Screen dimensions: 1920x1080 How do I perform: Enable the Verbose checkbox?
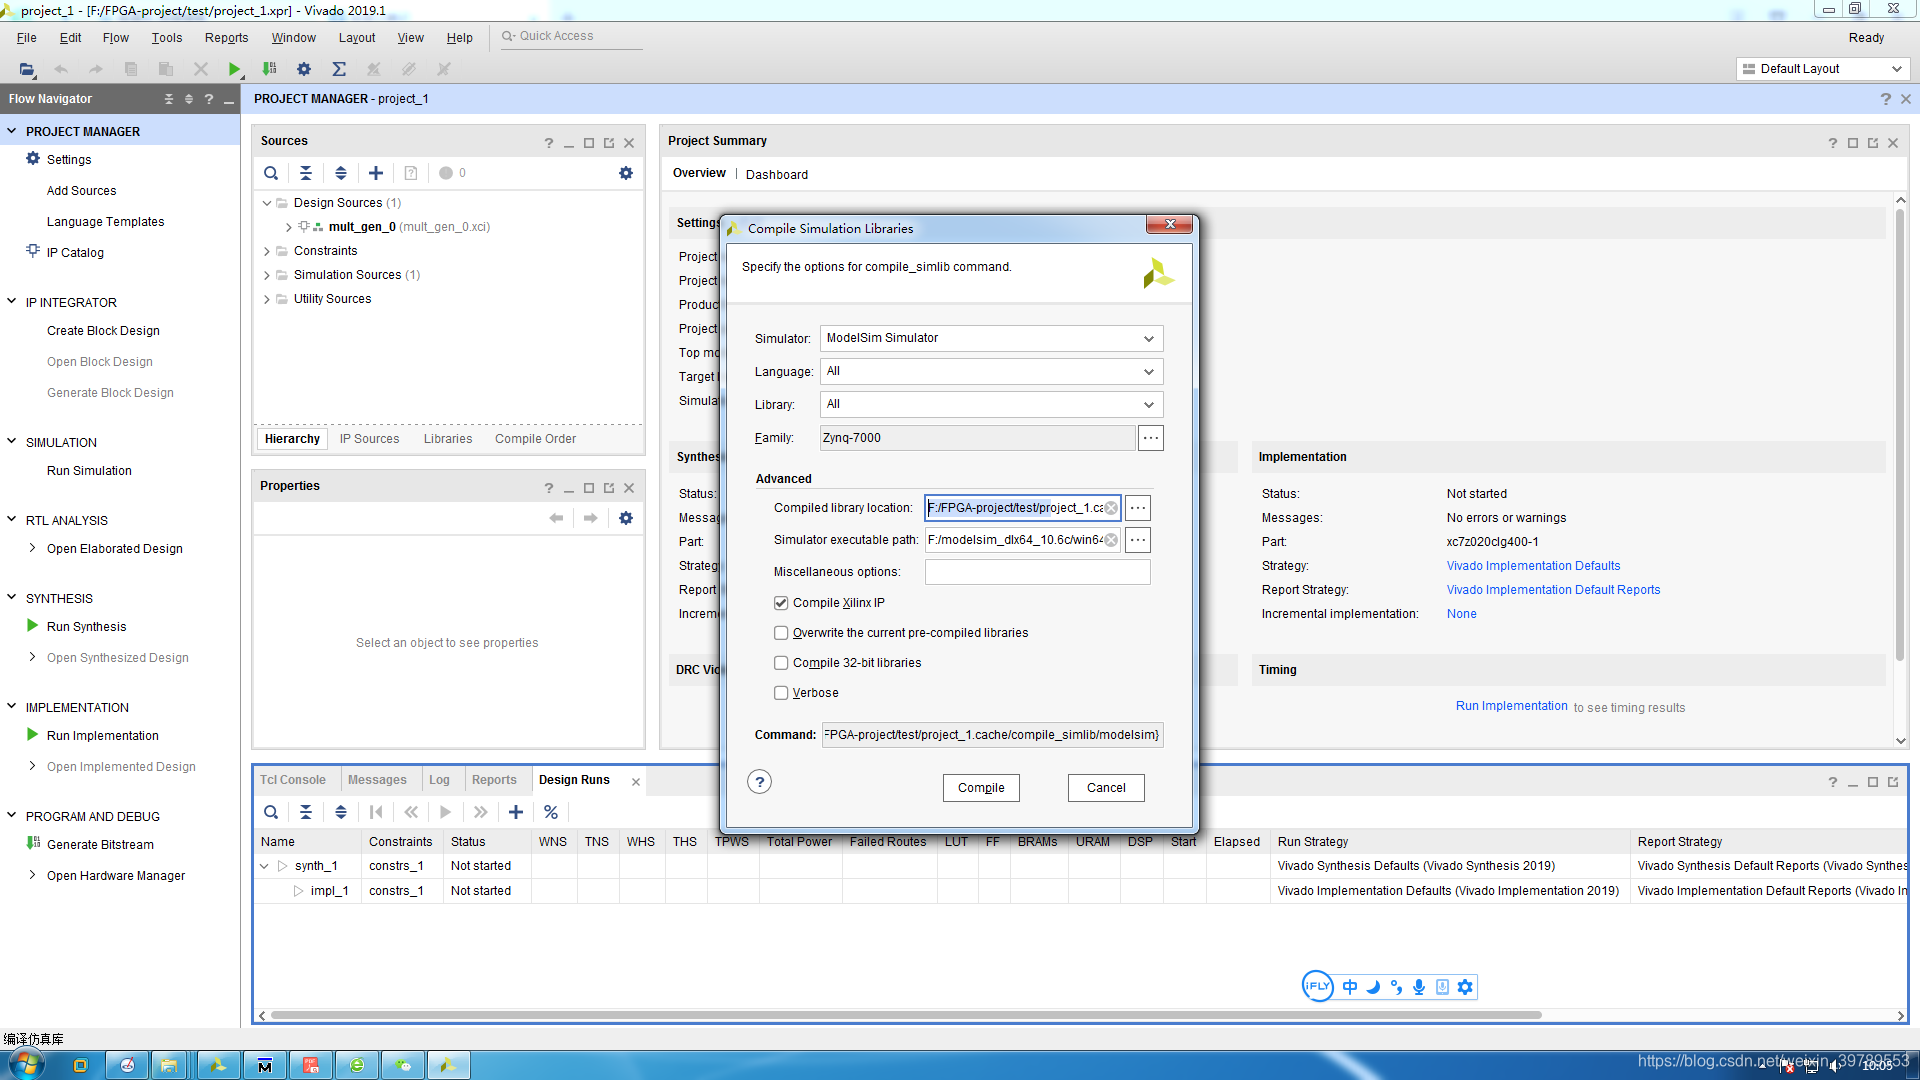(x=781, y=693)
